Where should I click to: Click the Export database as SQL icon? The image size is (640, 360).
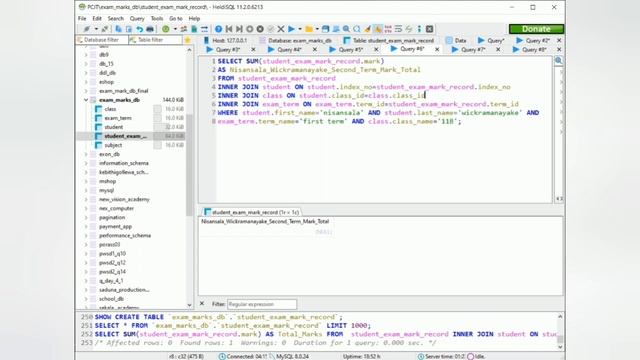click(194, 29)
